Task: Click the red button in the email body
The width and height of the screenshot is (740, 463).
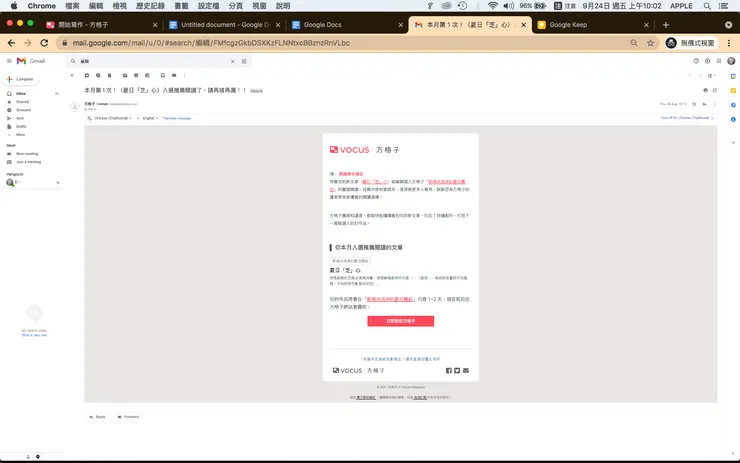Action: click(400, 321)
